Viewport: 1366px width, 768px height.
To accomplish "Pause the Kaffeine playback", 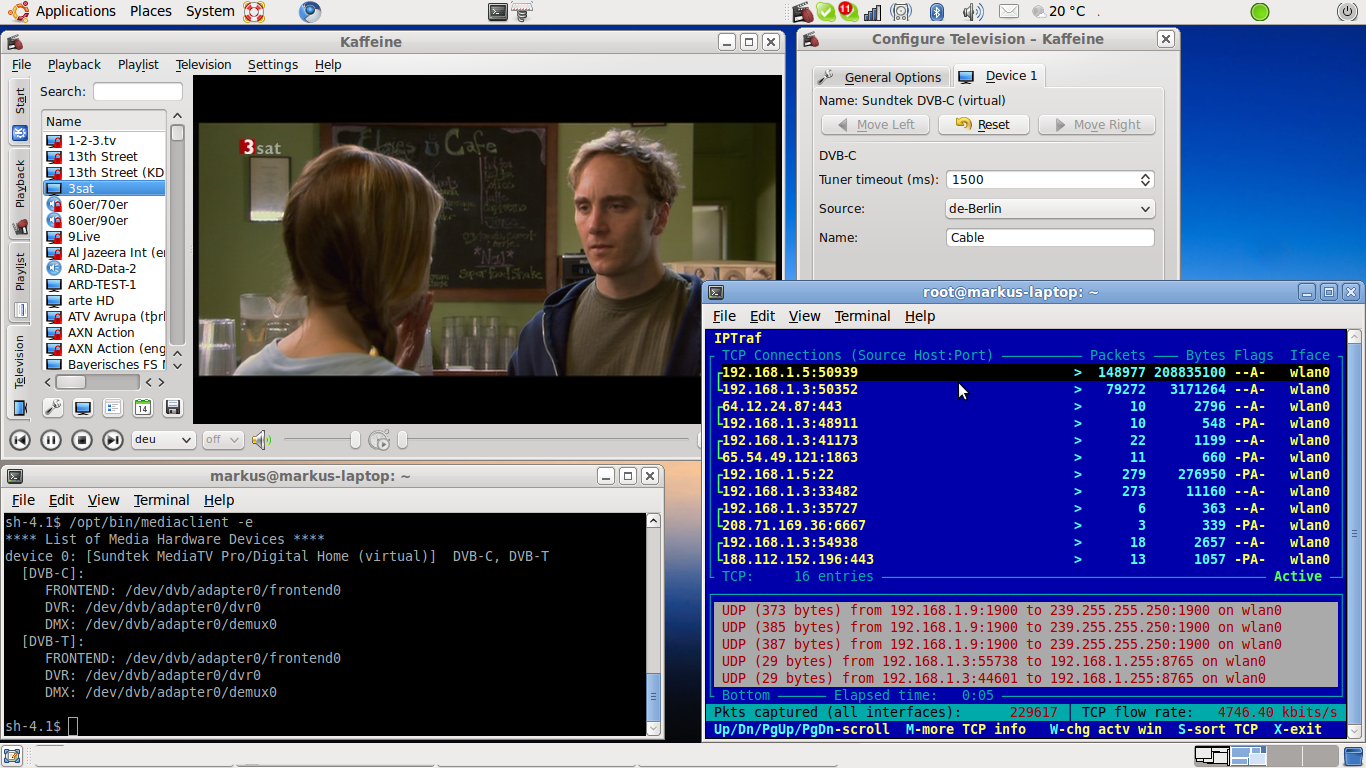I will (x=51, y=440).
